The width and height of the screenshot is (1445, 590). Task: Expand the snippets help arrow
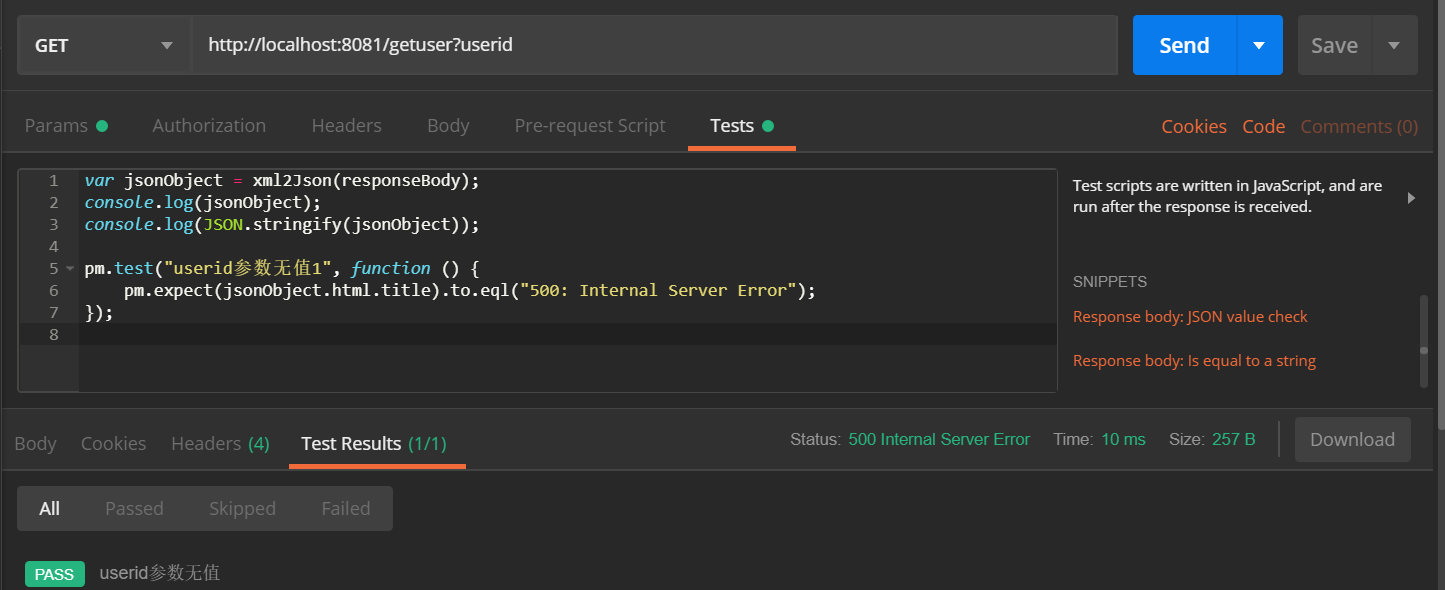pyautogui.click(x=1411, y=198)
